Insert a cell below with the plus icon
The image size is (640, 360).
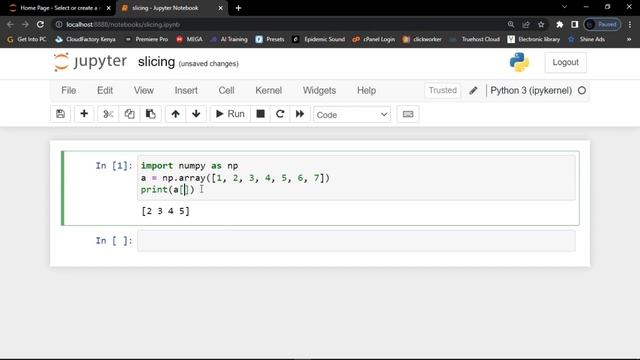tap(84, 114)
